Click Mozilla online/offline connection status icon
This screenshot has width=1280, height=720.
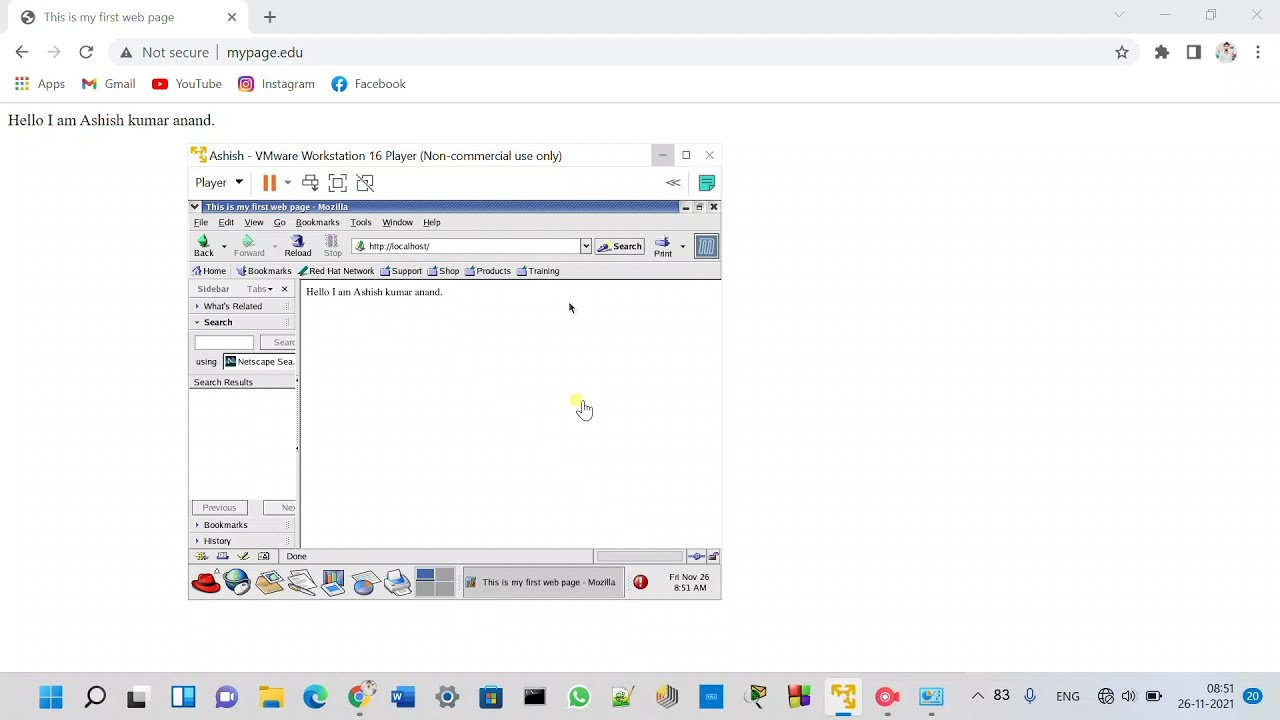(x=697, y=556)
